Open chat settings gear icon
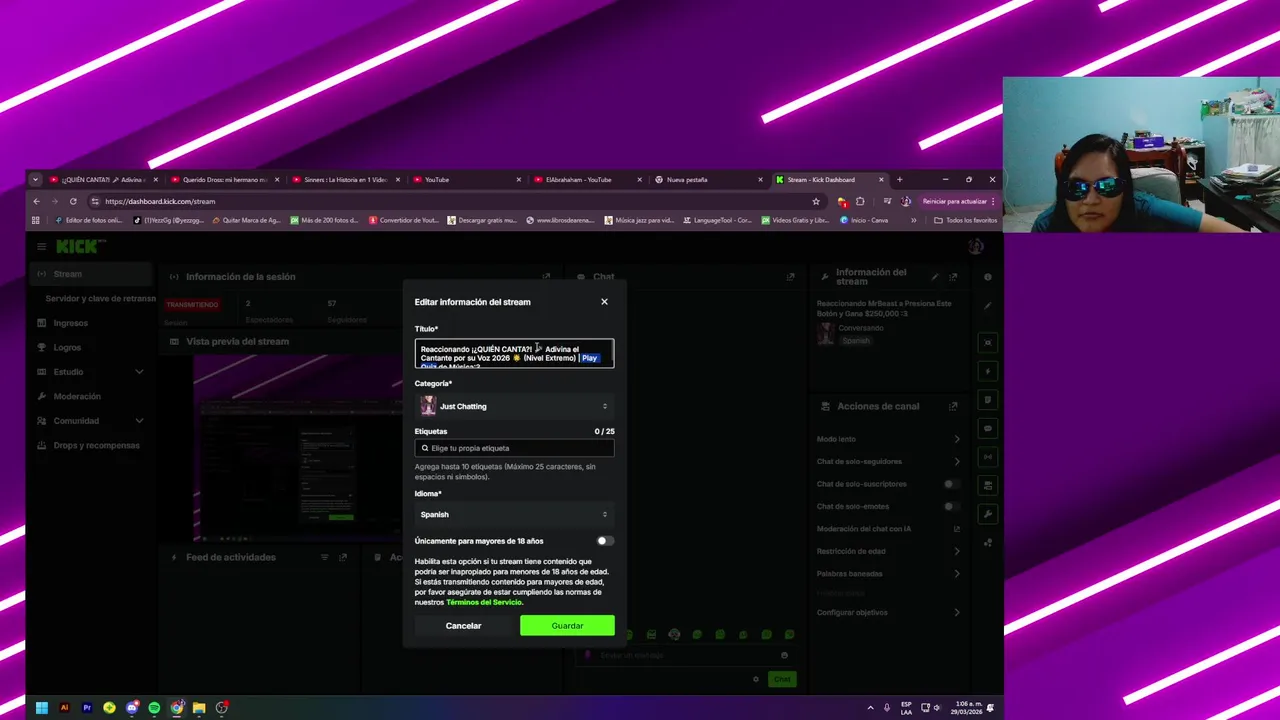 click(756, 679)
